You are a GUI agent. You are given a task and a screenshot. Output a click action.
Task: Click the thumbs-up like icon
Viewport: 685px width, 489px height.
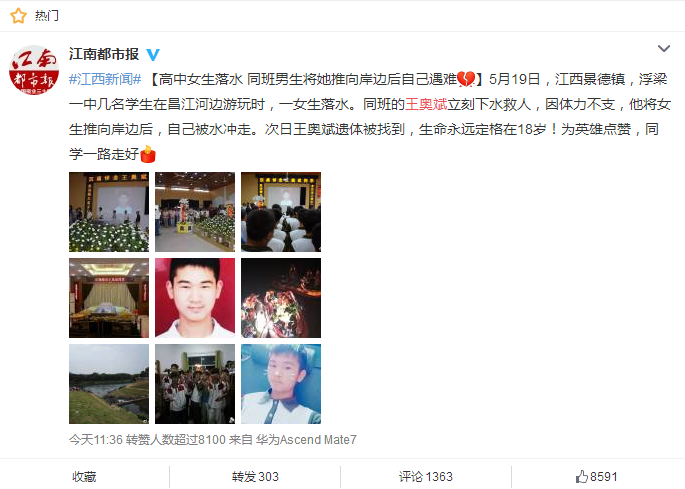pyautogui.click(x=581, y=476)
